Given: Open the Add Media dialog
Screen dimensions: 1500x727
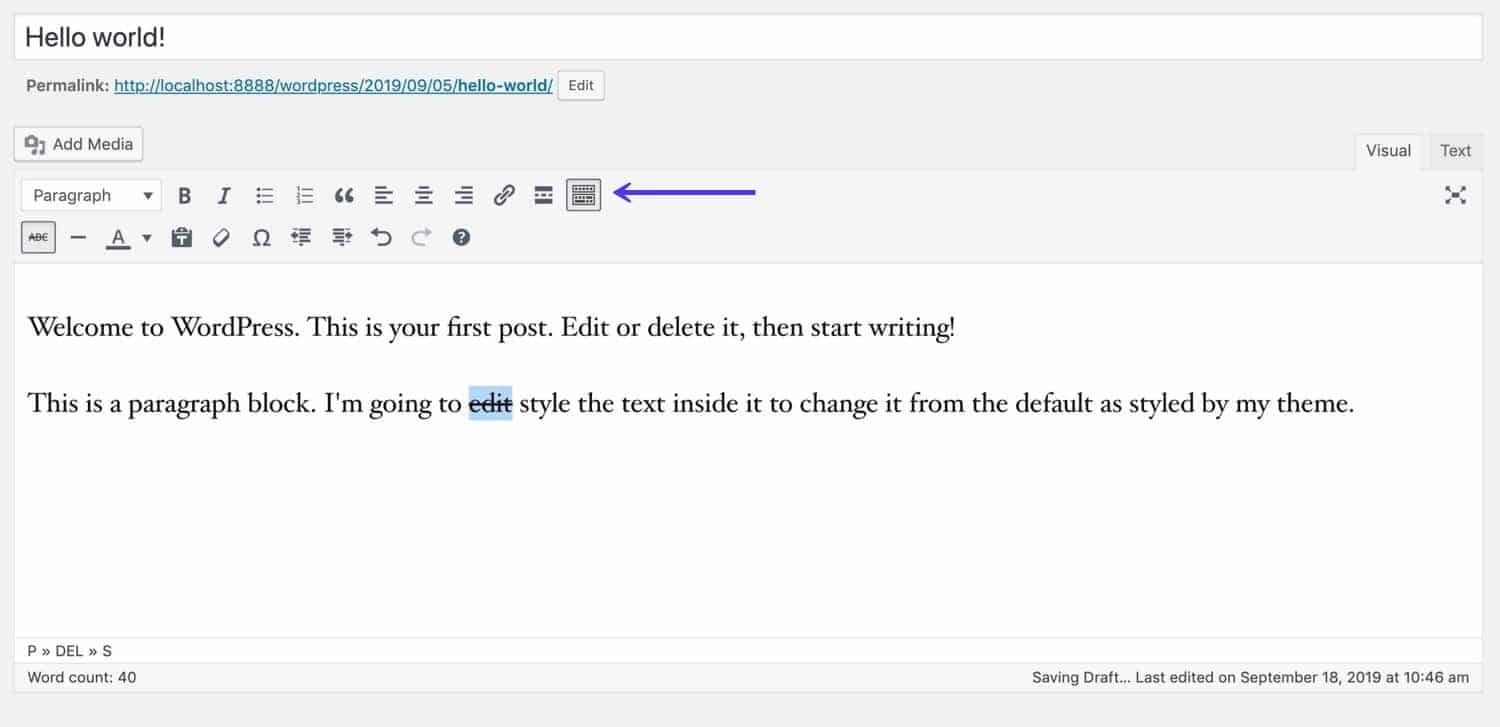Looking at the screenshot, I should [x=78, y=143].
